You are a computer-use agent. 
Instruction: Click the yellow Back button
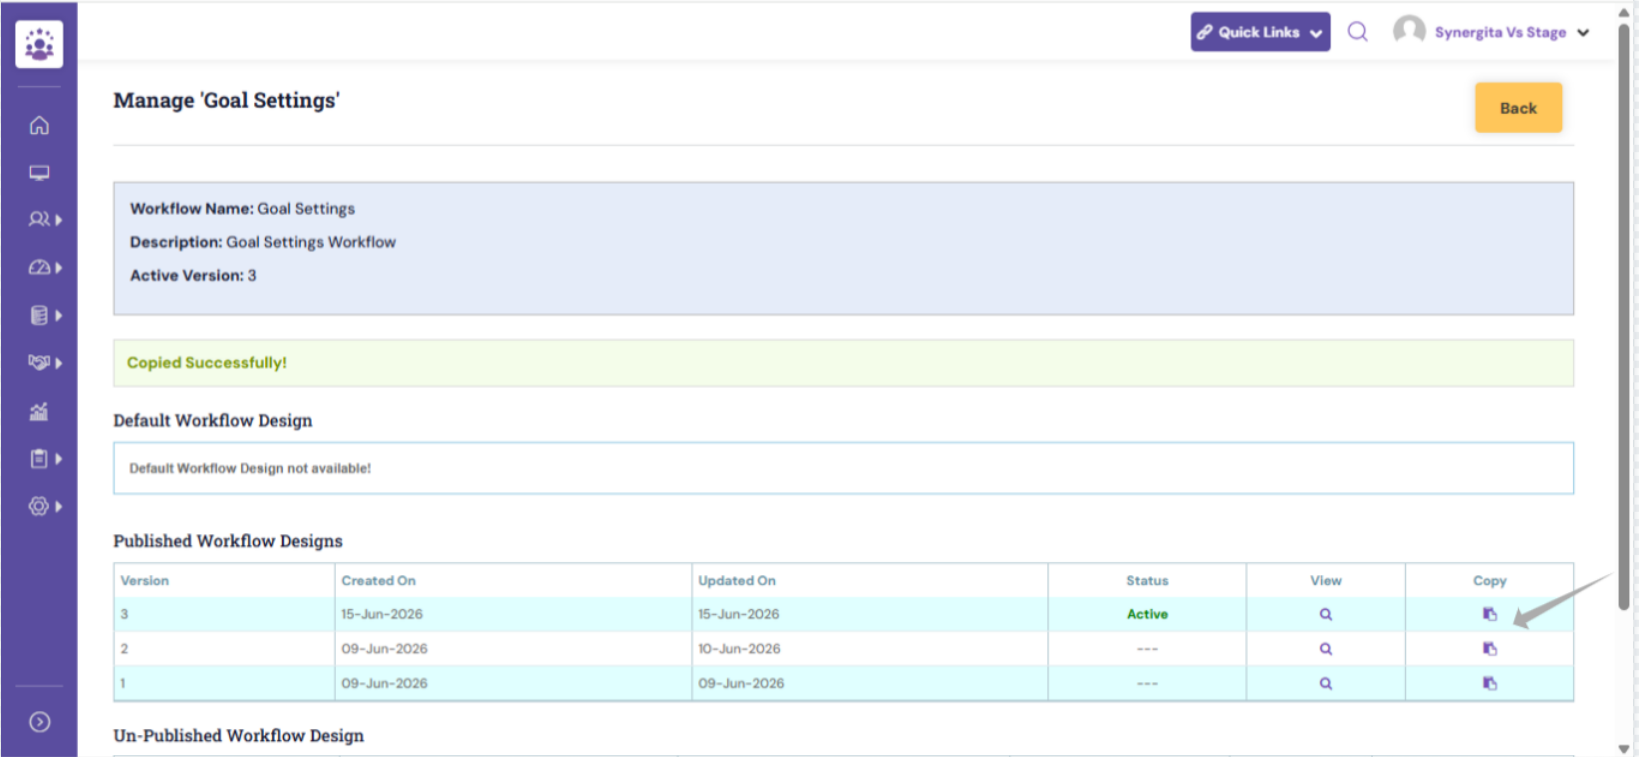1518,108
